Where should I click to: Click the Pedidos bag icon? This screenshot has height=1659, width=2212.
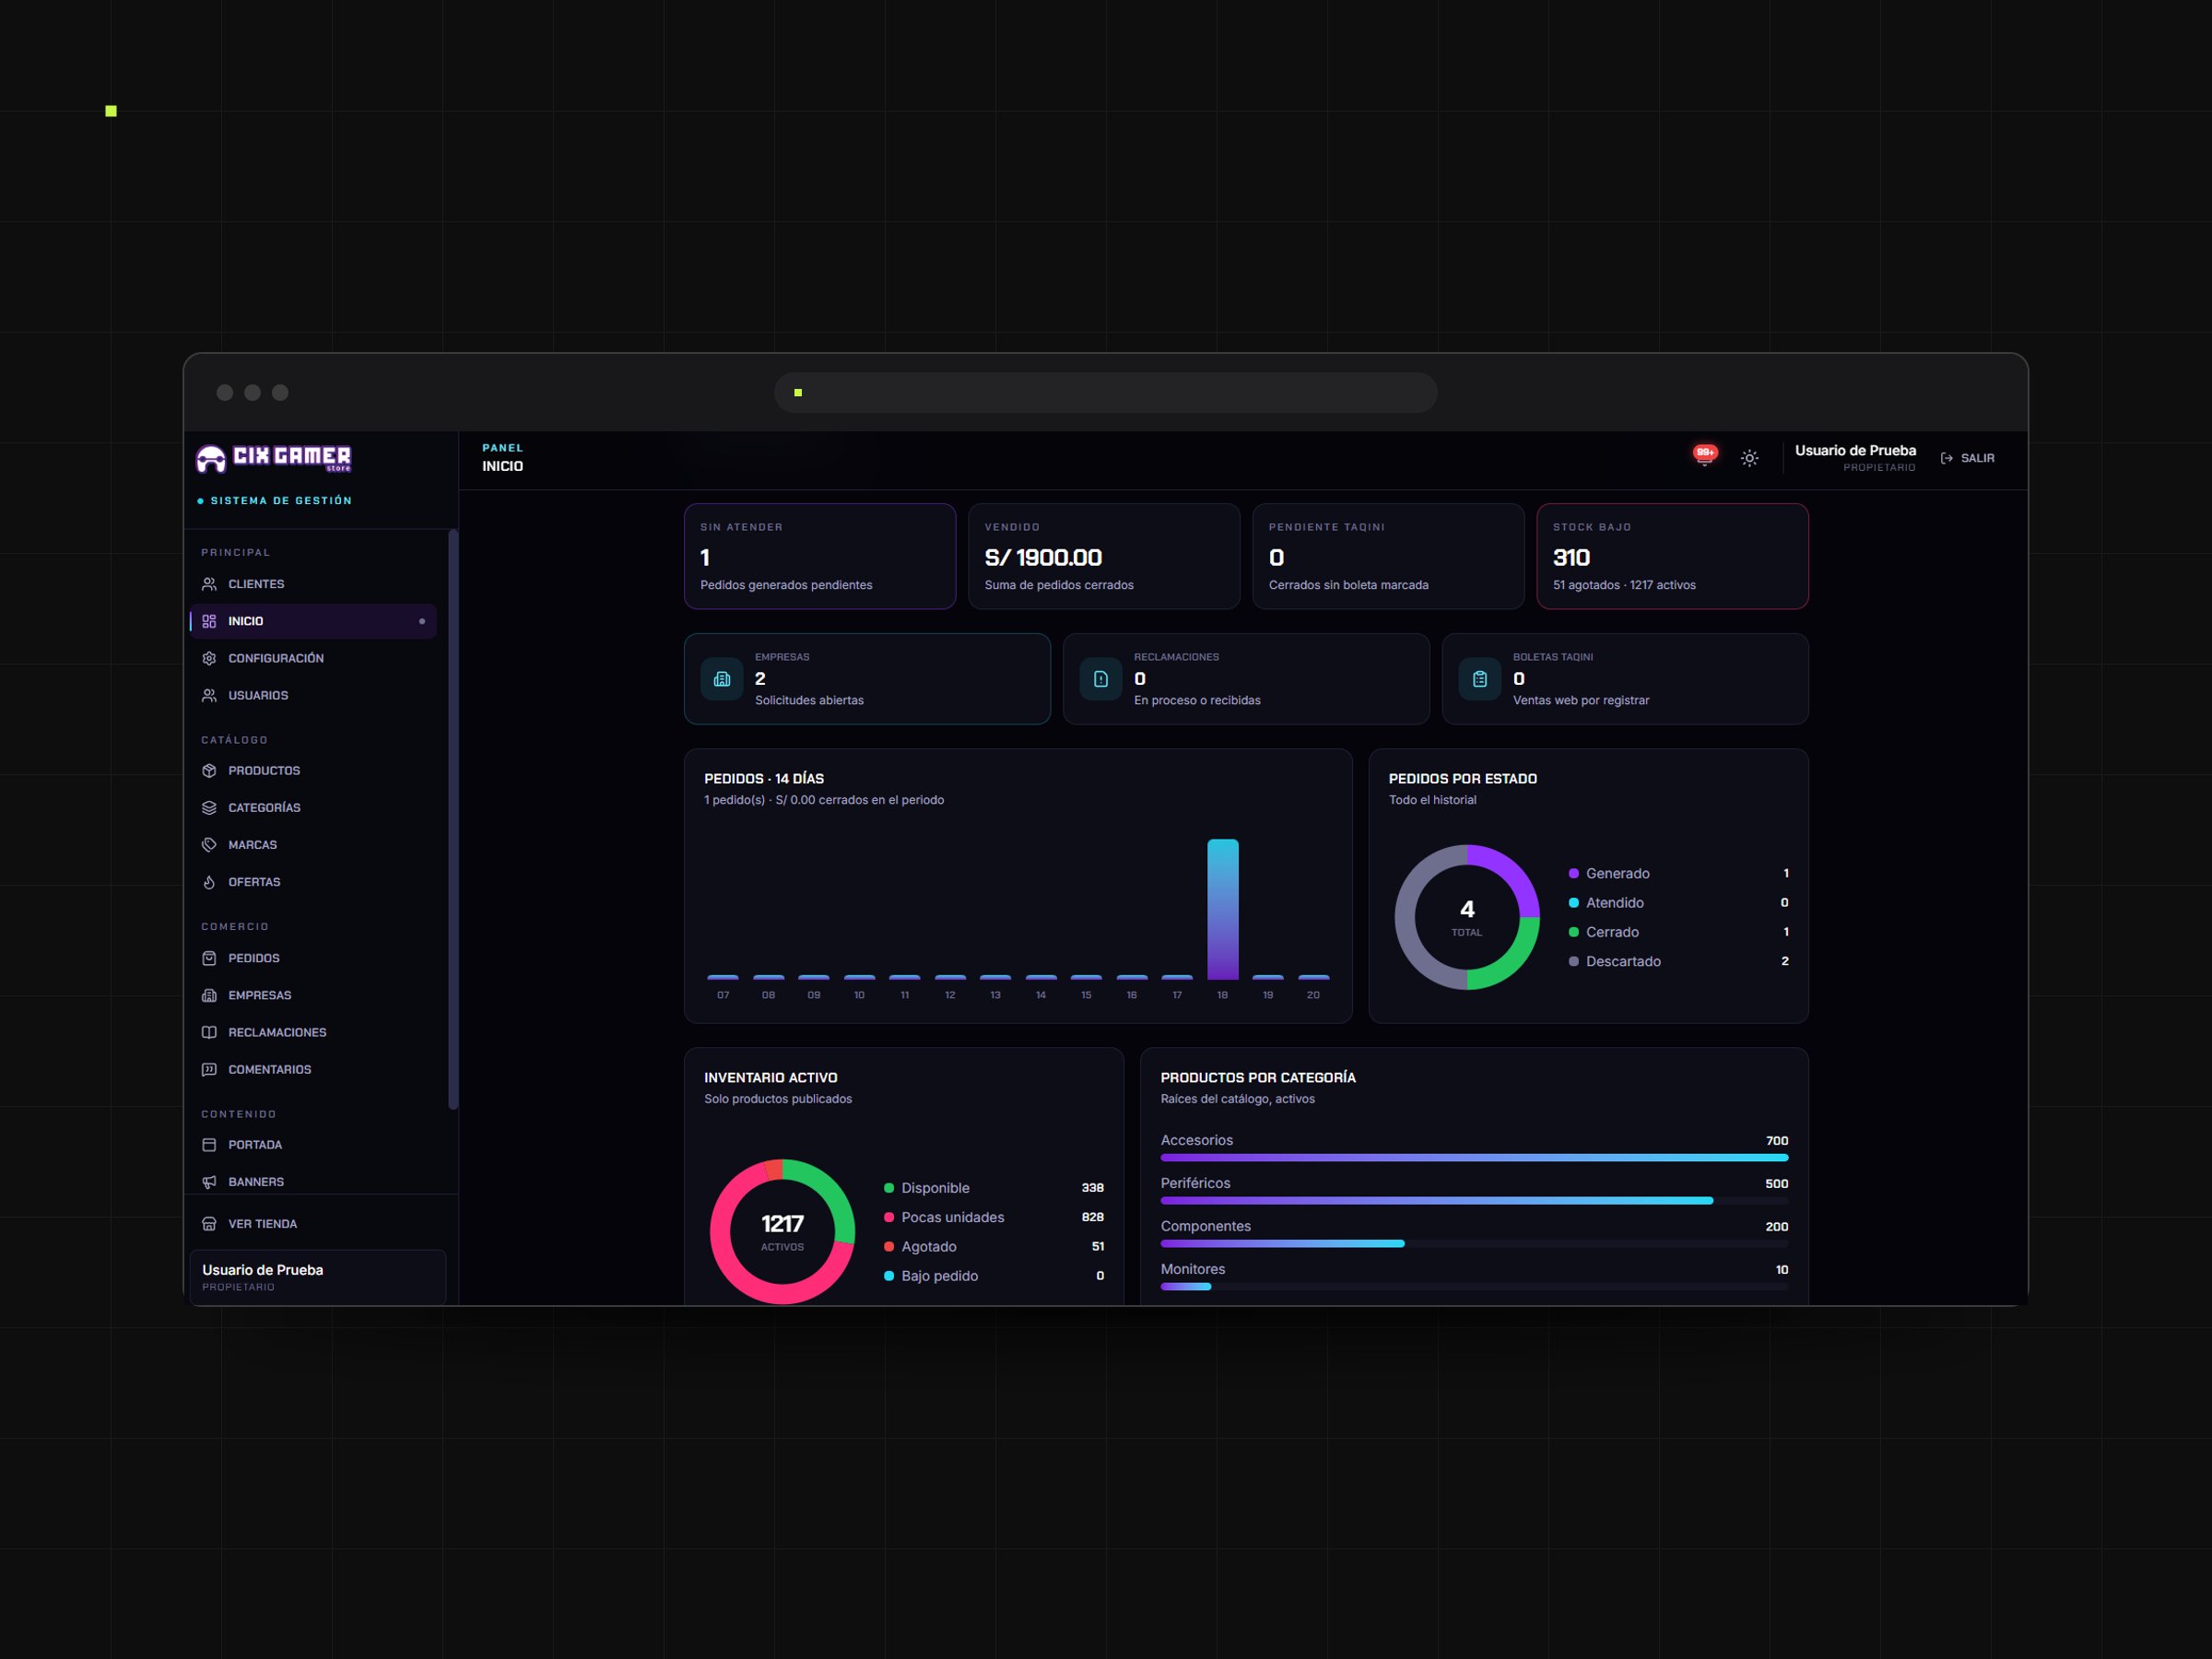[209, 958]
